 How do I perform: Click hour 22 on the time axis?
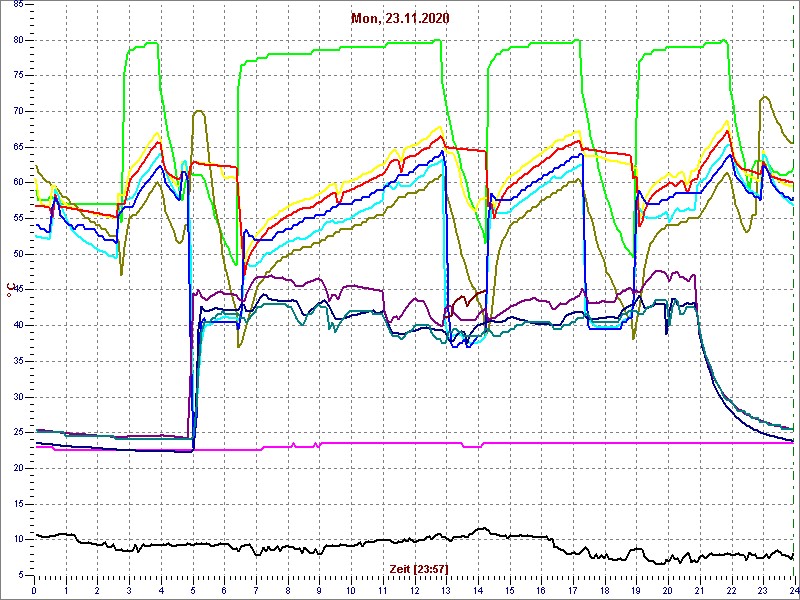[x=730, y=590]
